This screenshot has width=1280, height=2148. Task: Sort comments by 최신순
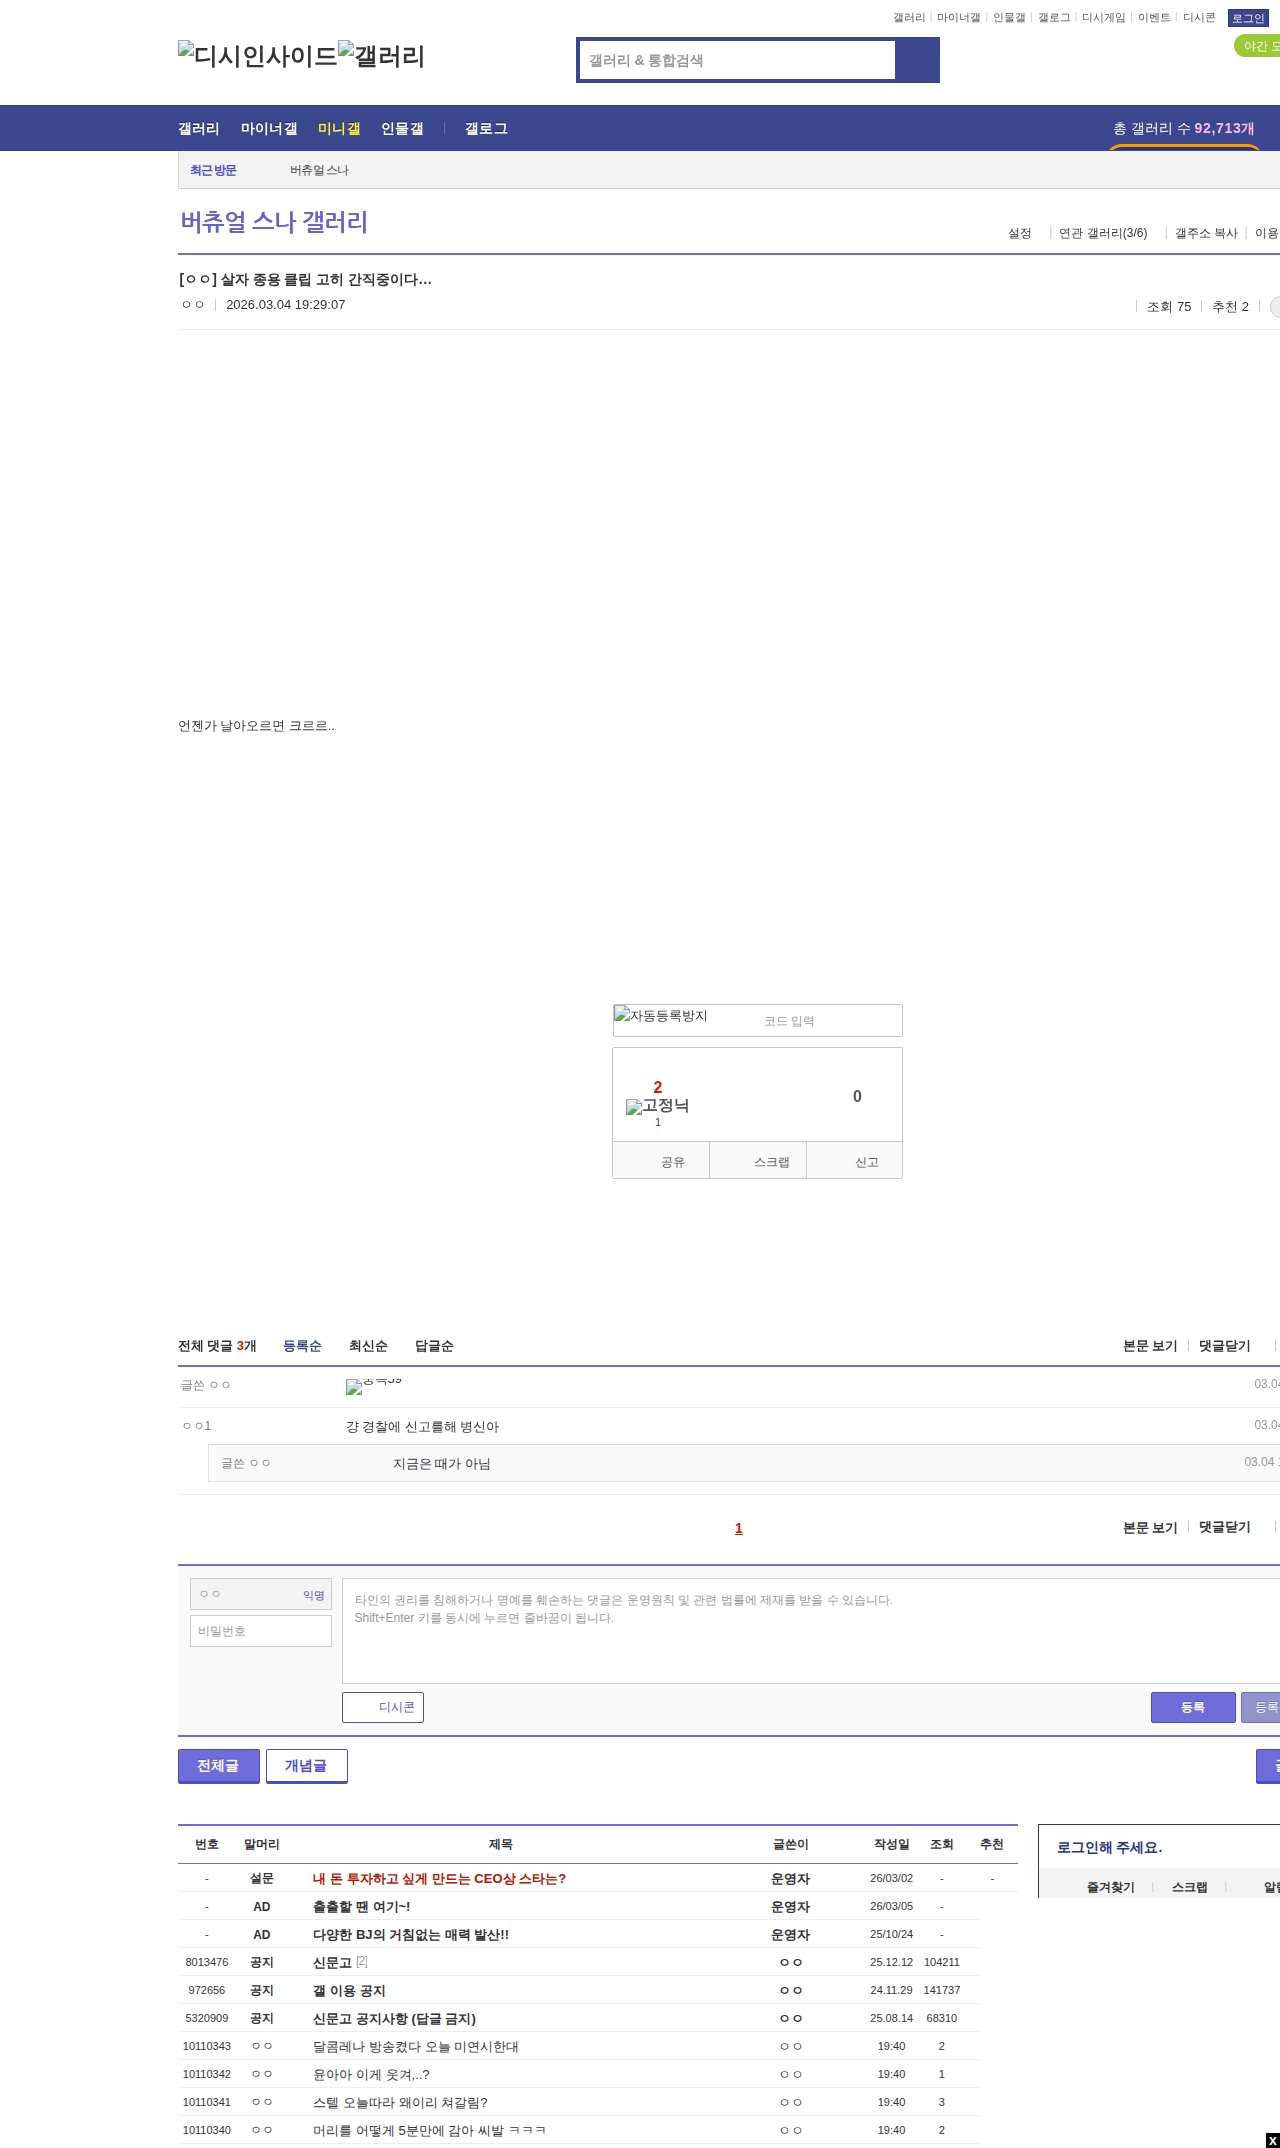368,1346
